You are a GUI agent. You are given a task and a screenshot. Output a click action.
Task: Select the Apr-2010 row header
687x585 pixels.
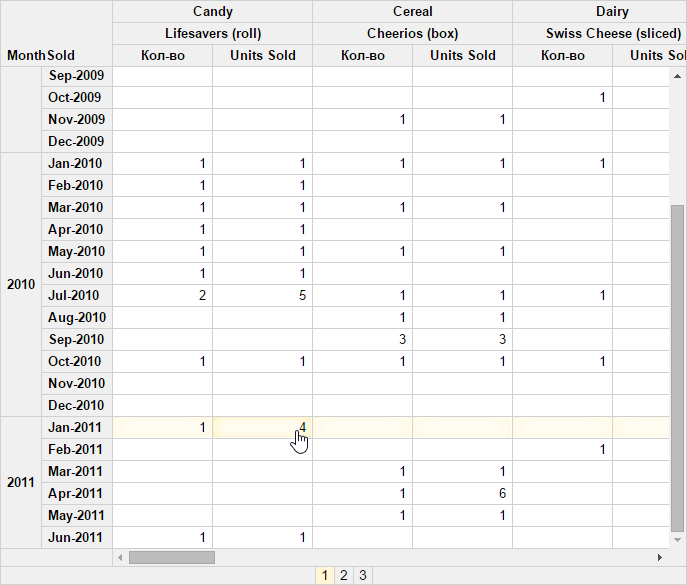tap(77, 229)
